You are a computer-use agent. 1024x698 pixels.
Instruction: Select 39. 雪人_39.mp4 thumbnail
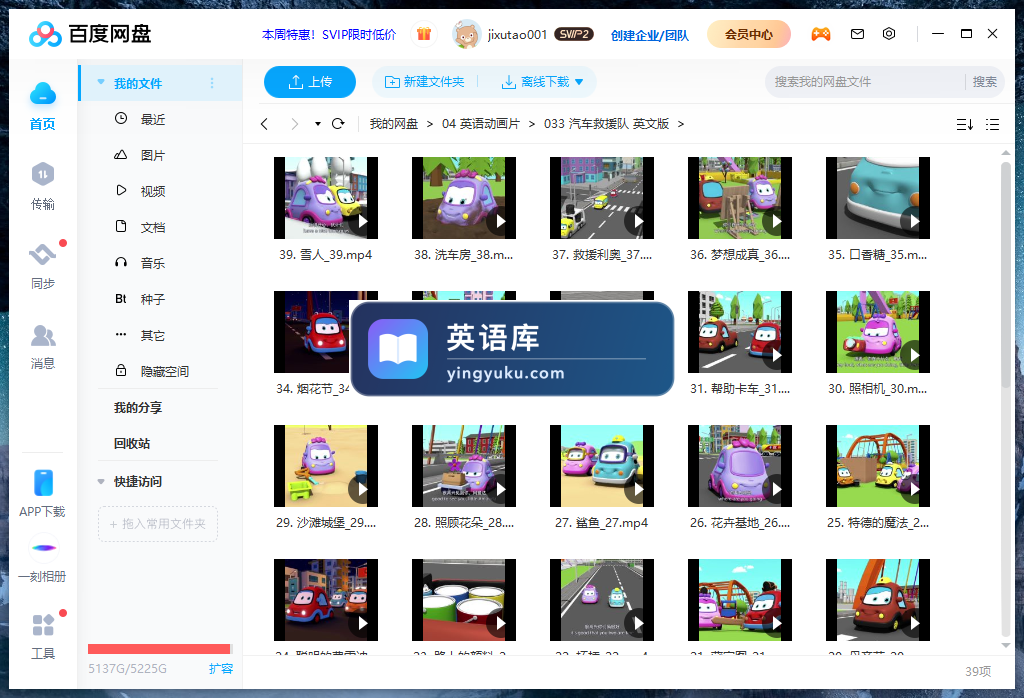pos(325,197)
